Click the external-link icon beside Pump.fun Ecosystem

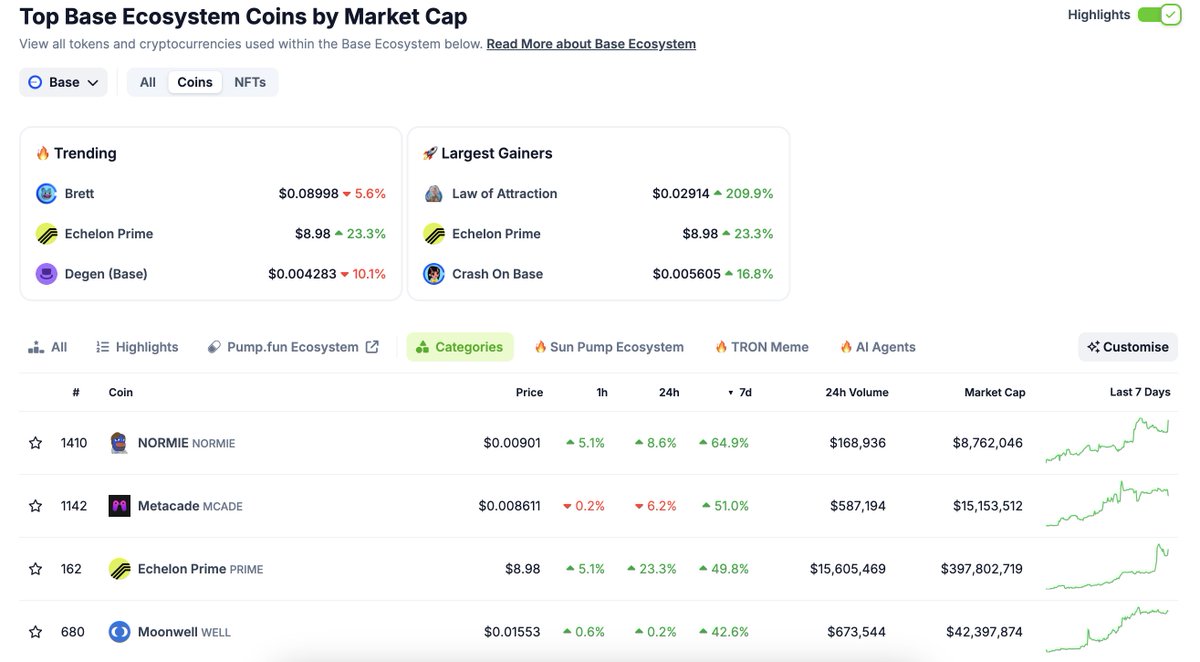[372, 347]
